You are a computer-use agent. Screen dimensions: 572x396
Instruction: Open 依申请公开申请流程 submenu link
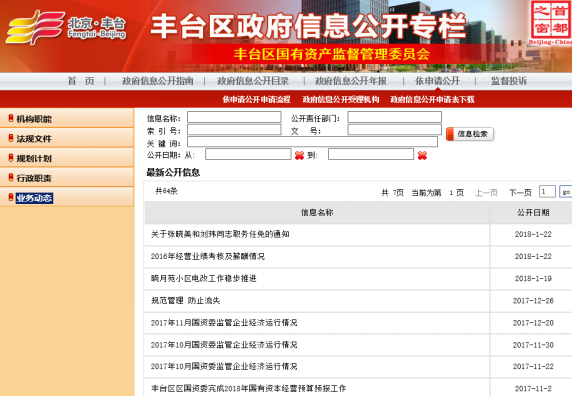256,99
